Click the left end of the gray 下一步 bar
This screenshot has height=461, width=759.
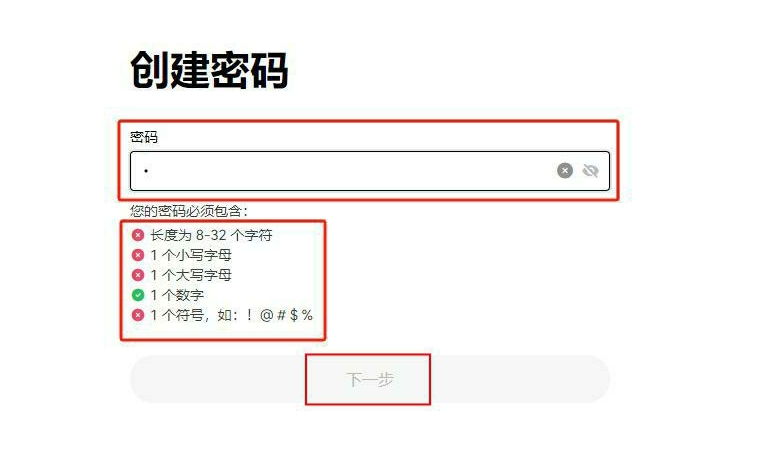(x=145, y=379)
